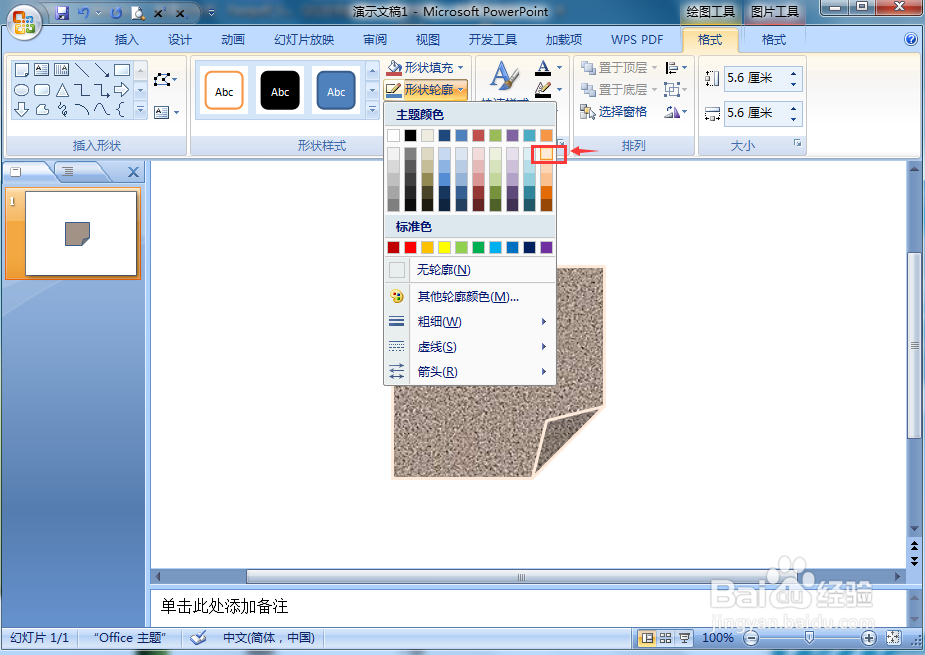Screen dimensions: 925x655
Task: Apply the black filled Abc shape style
Action: (280, 91)
